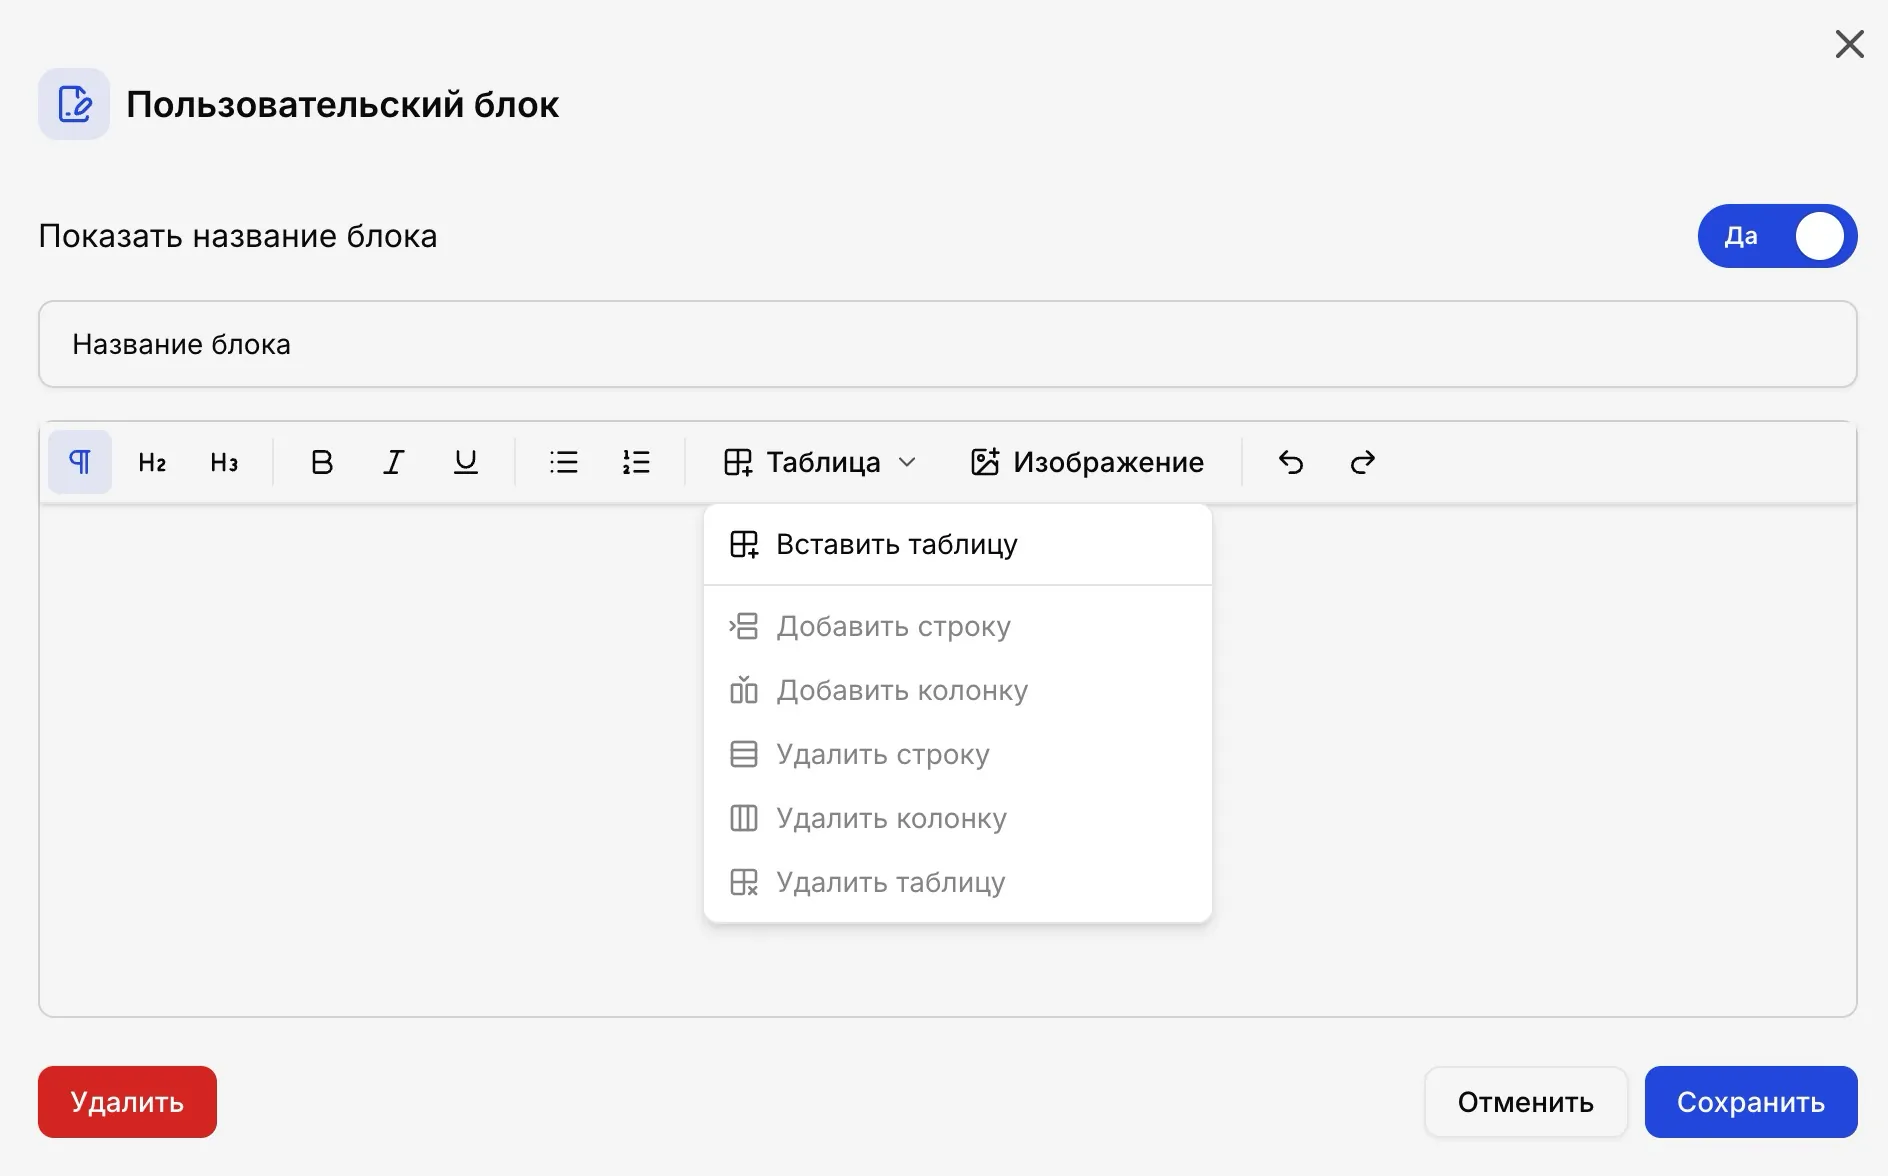Click the 'Название блока' input field
This screenshot has width=1888, height=1176.
point(948,344)
